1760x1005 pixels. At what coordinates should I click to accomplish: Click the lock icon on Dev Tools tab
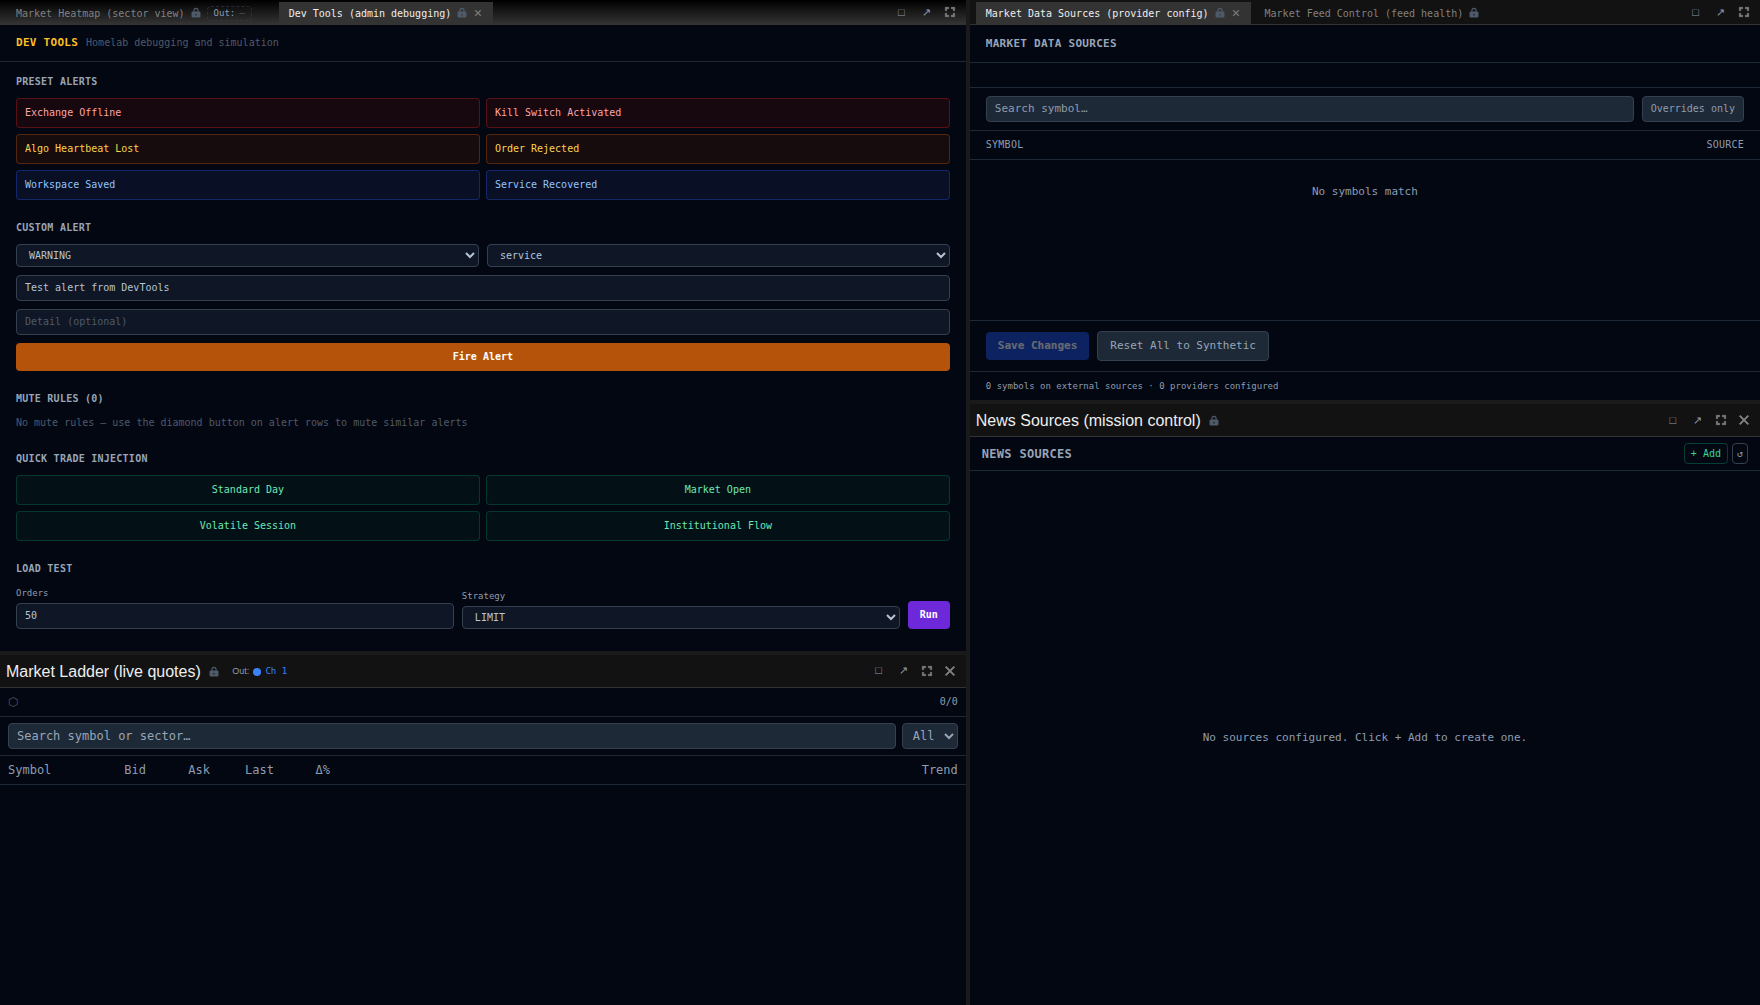[x=462, y=13]
